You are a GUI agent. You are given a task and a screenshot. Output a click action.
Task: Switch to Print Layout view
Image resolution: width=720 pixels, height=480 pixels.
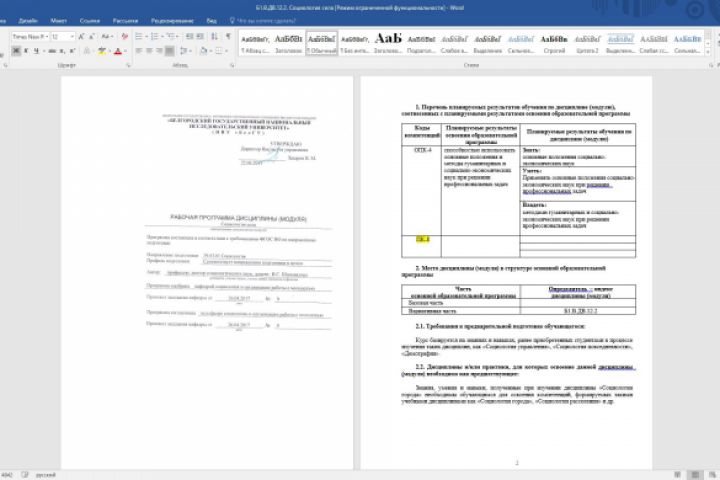pyautogui.click(x=695, y=475)
